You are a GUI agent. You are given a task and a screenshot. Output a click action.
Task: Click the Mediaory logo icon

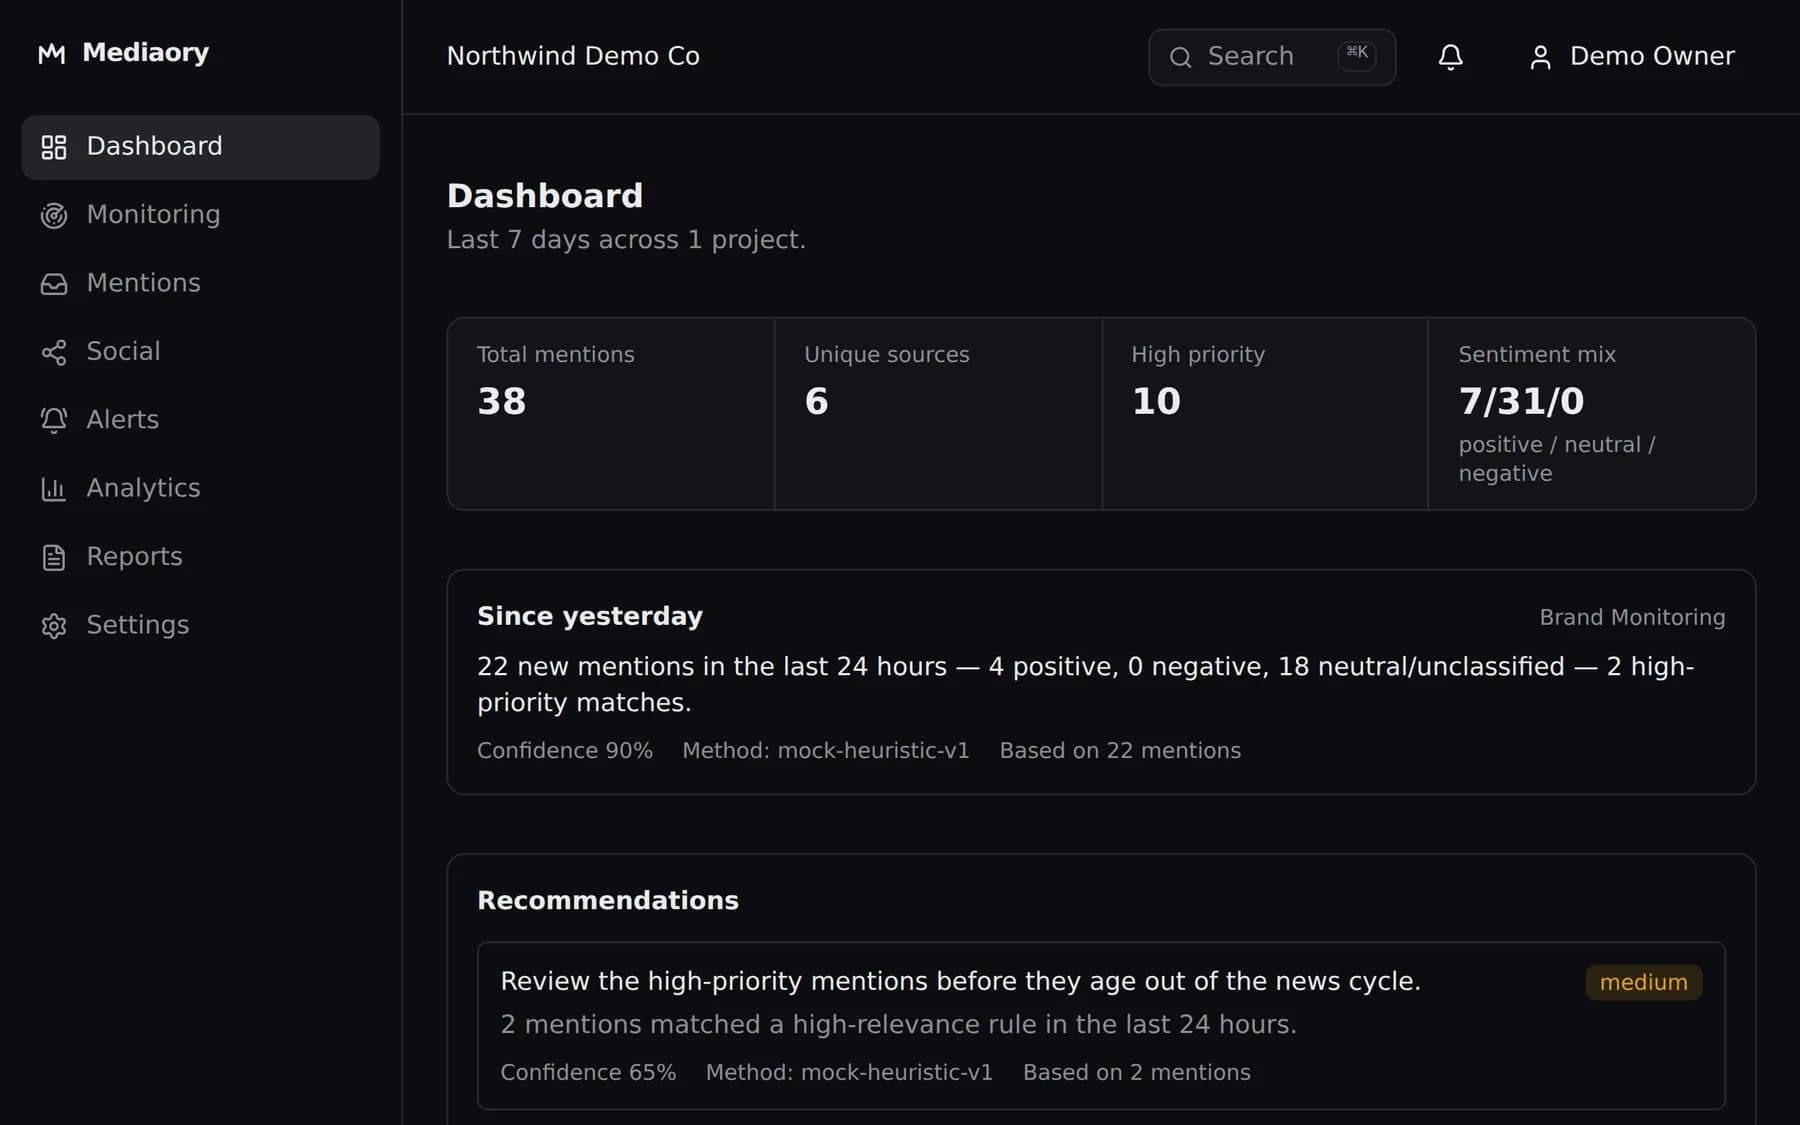tap(52, 54)
